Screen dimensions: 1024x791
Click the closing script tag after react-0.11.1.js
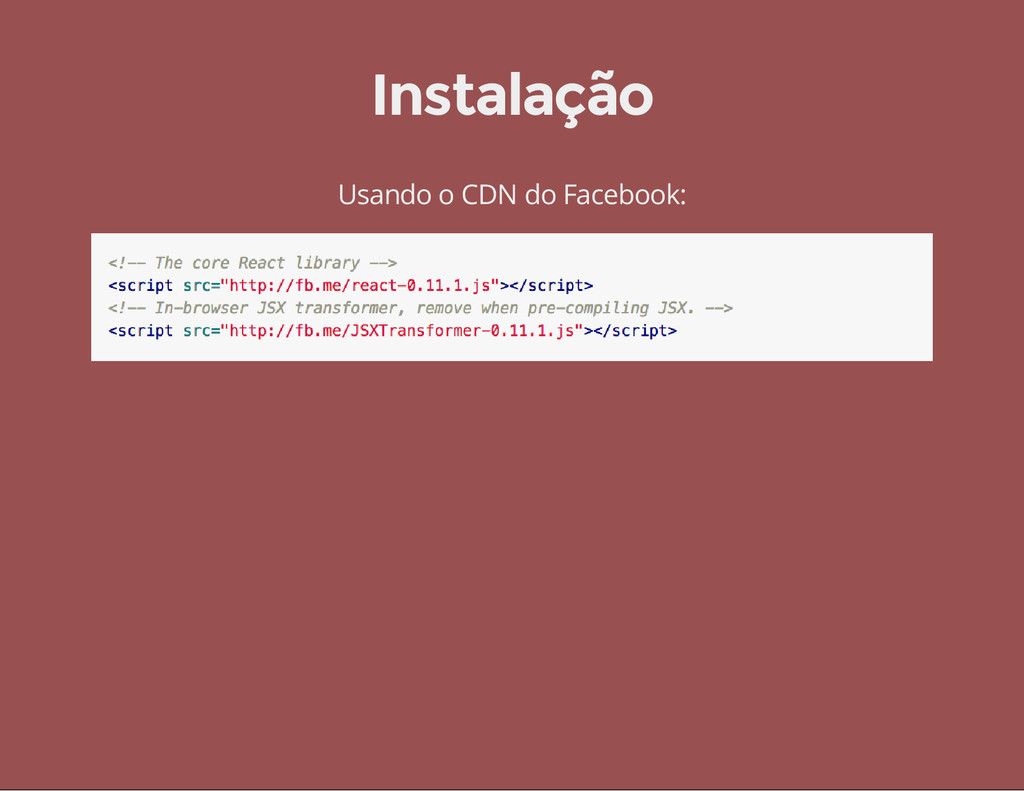pos(551,286)
